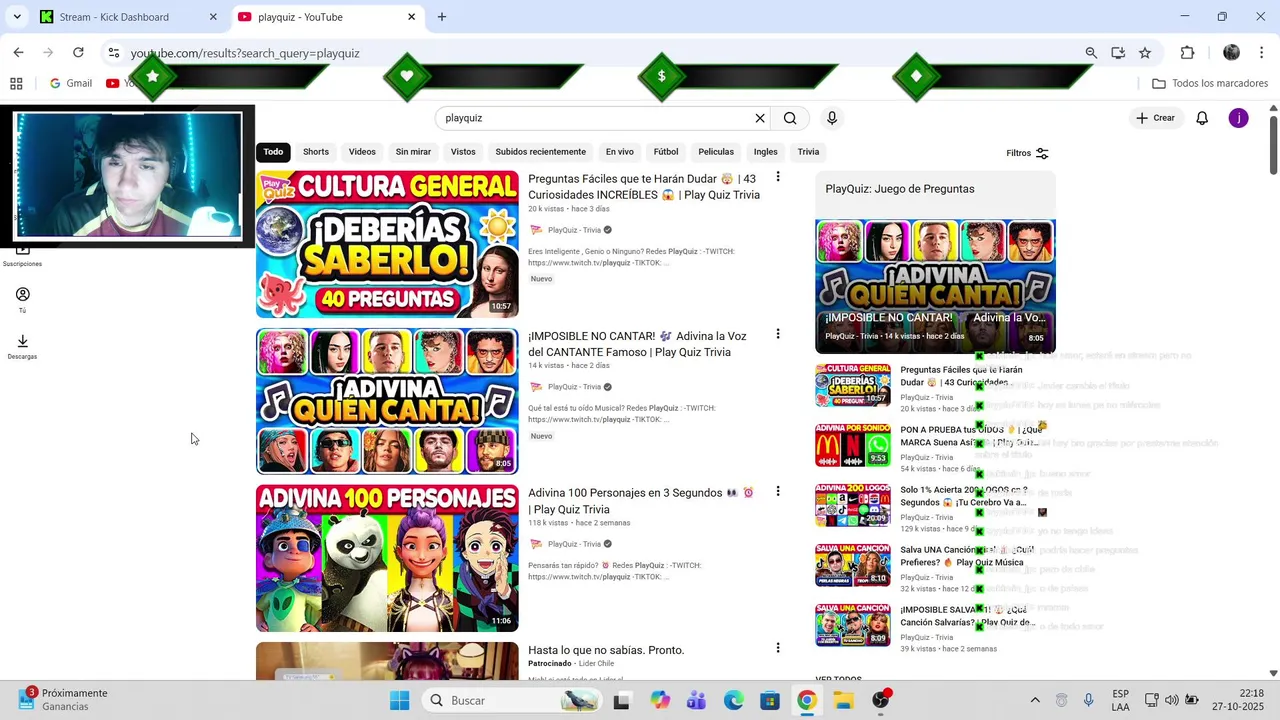This screenshot has width=1280, height=720.
Task: Click the browser back arrow
Action: (x=18, y=53)
